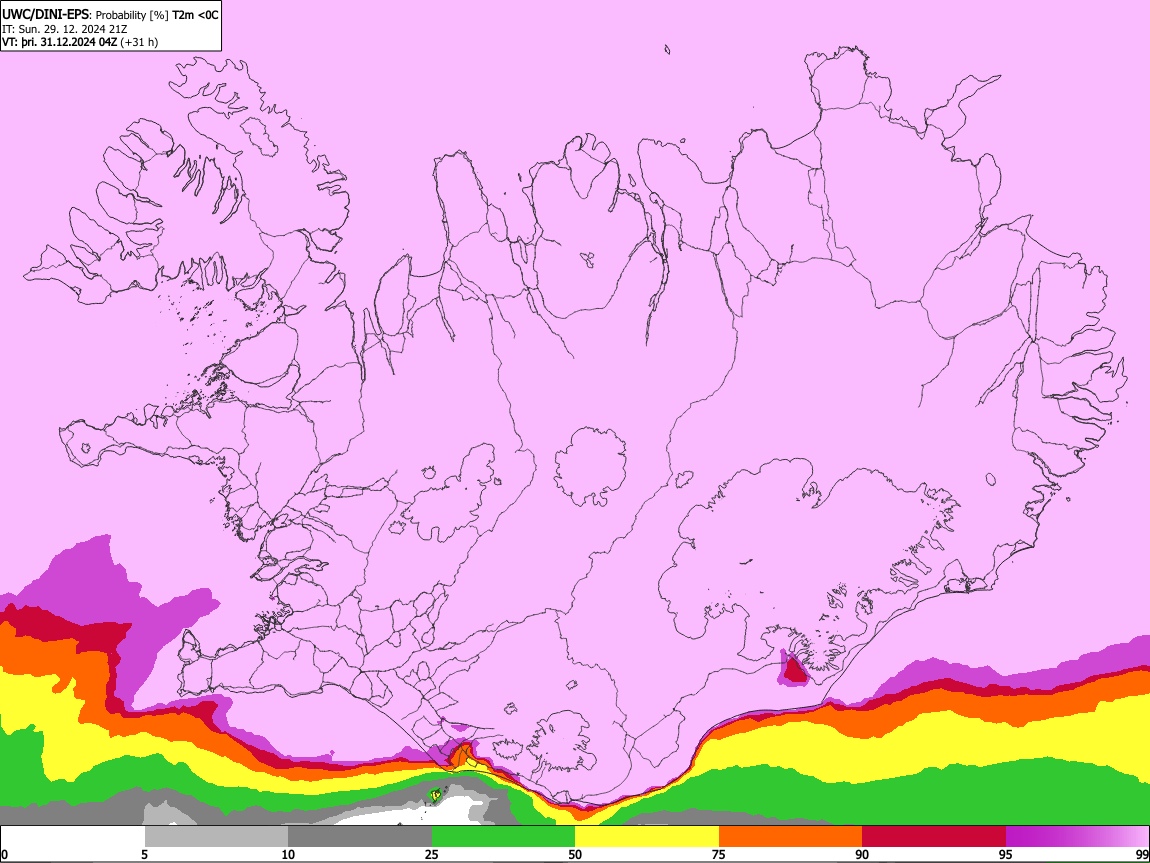
Task: Click the small yellow-green island off south coast
Action: pos(435,795)
